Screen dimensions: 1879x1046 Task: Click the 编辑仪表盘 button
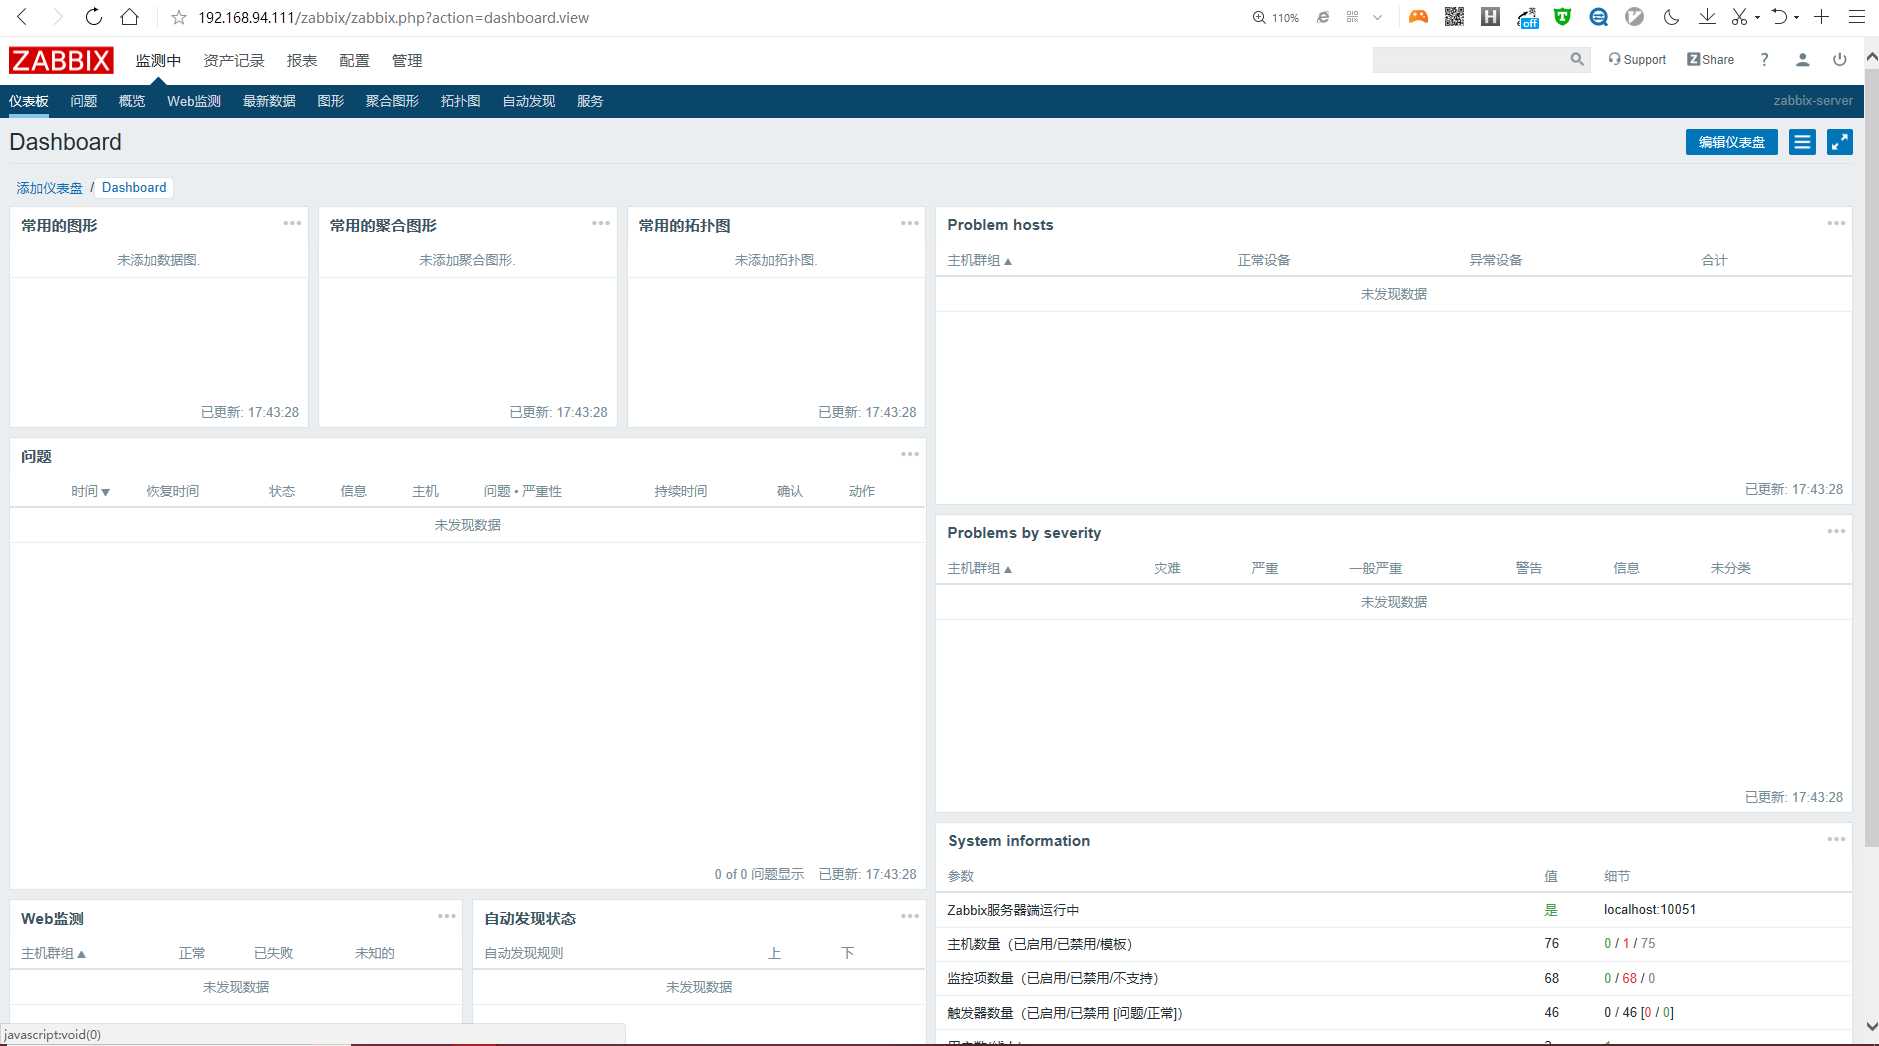tap(1732, 142)
